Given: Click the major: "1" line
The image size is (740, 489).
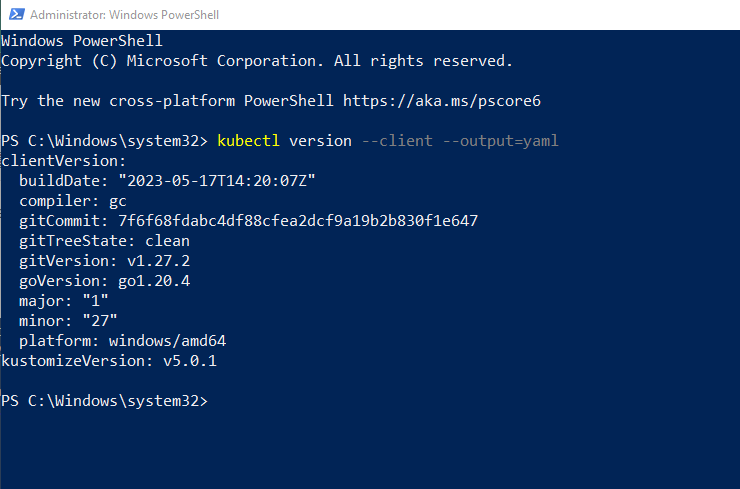Looking at the screenshot, I should coord(64,301).
